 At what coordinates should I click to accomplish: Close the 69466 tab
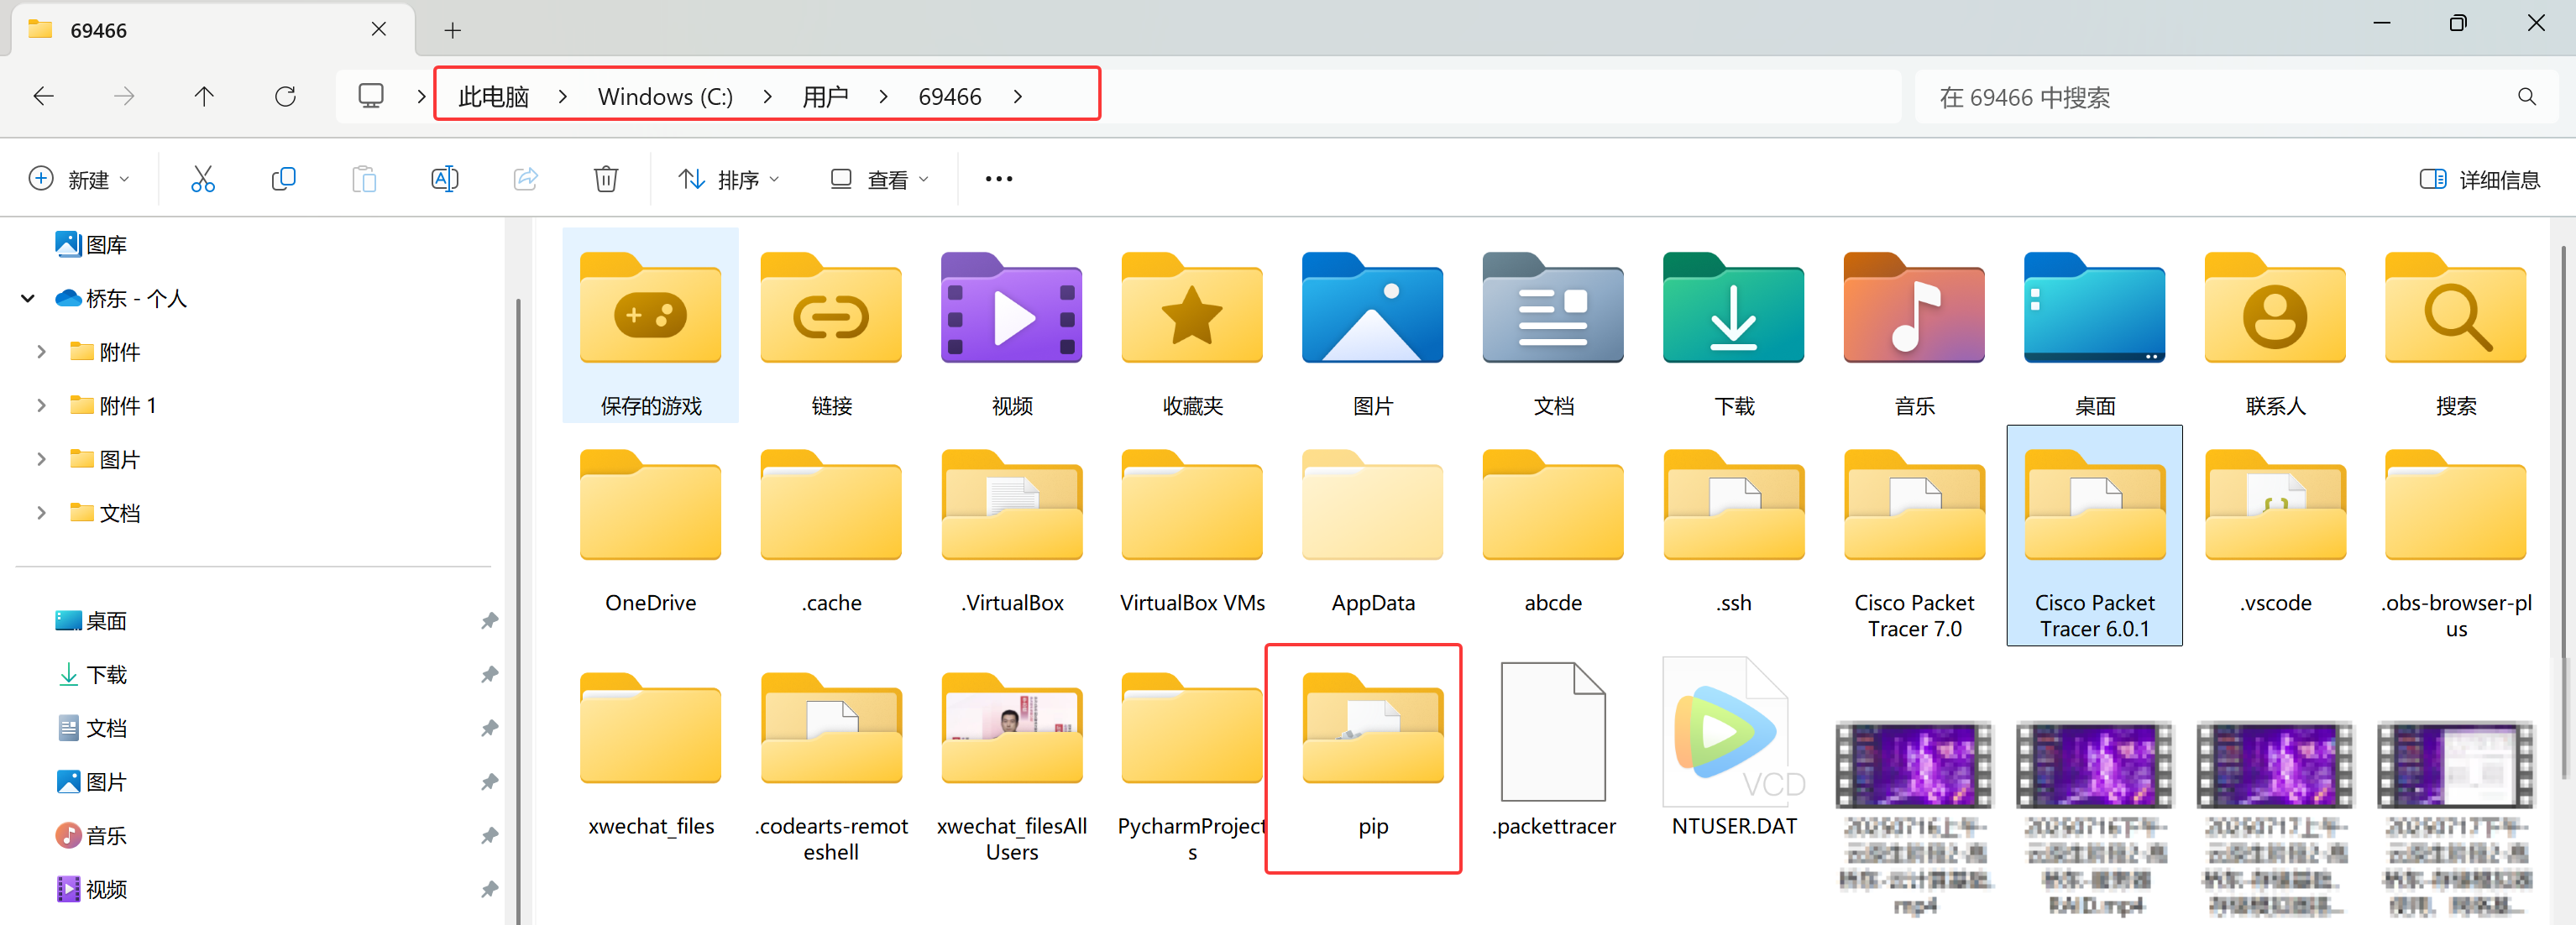pyautogui.click(x=378, y=29)
